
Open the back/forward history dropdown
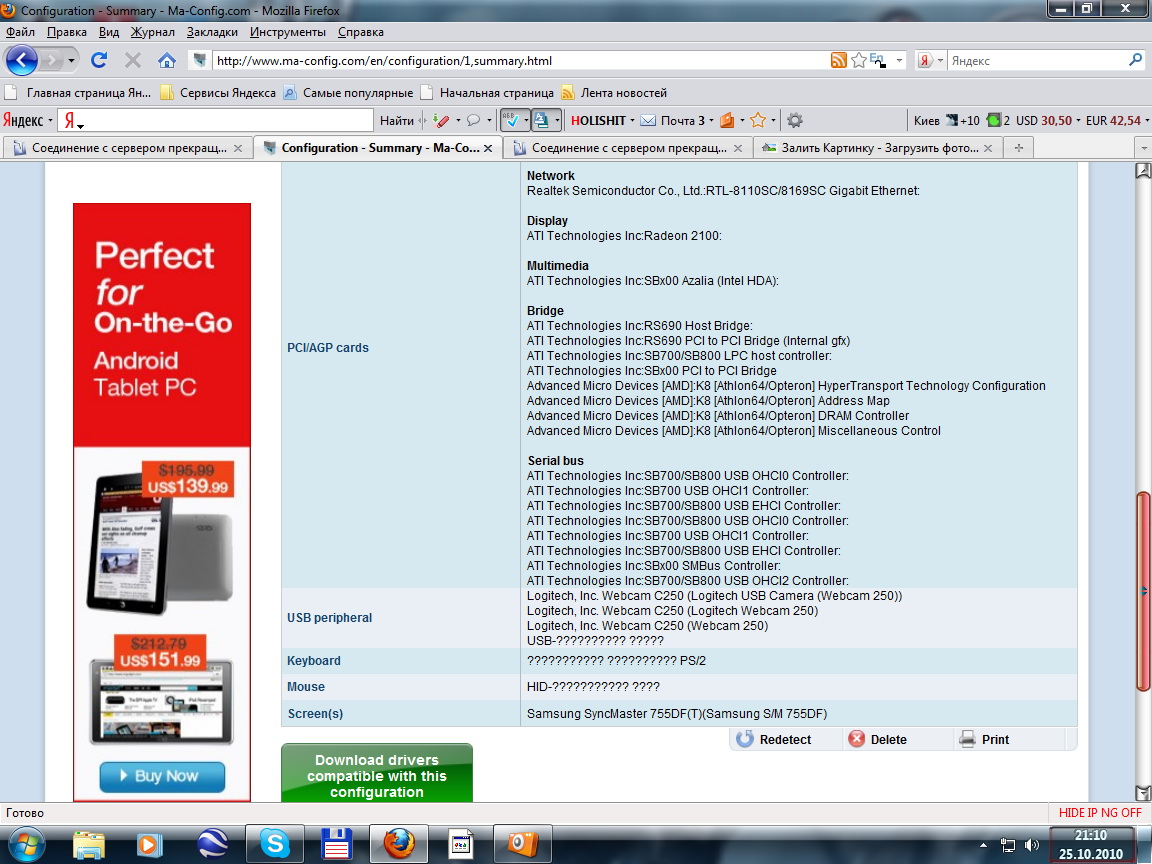(x=71, y=60)
